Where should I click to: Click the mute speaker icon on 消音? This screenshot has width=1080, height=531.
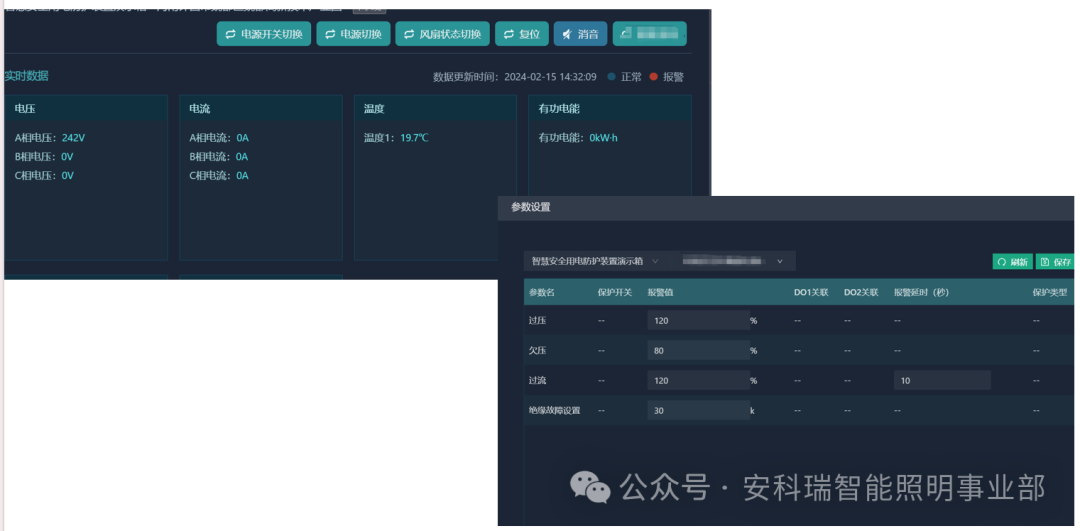pos(568,34)
